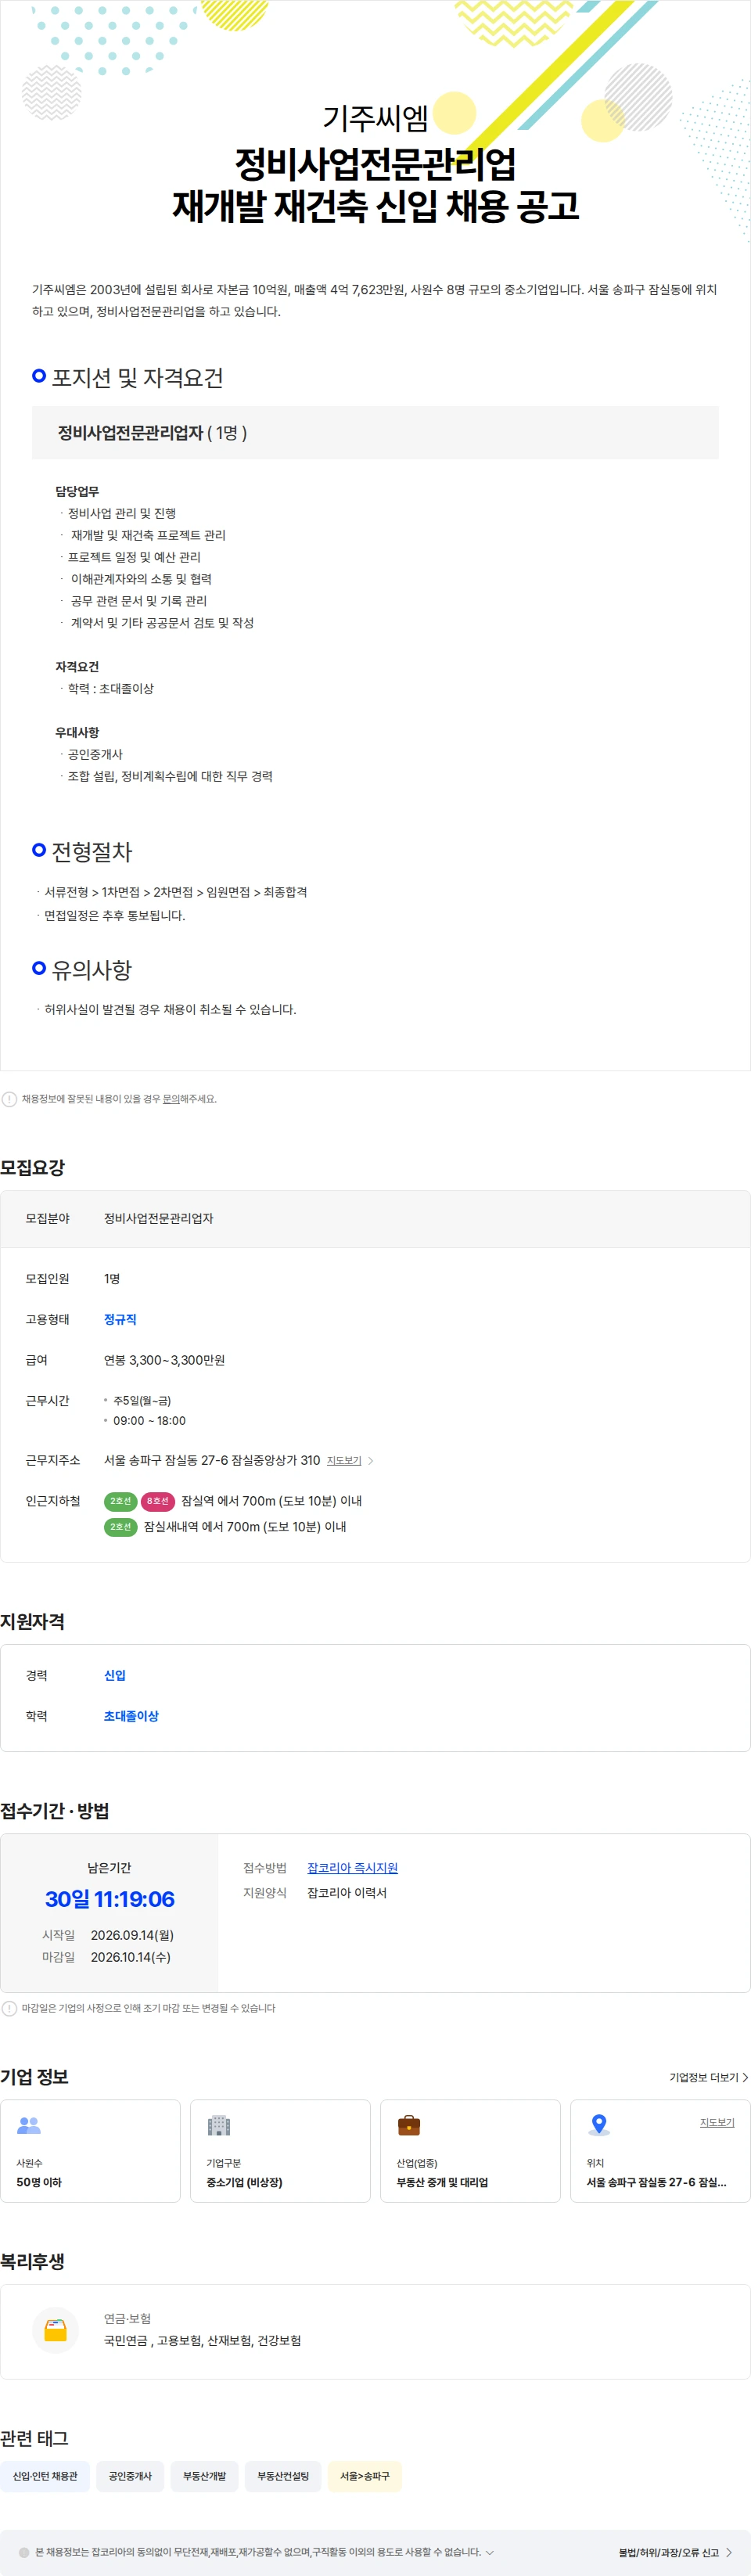
Task: Open 잡코리아 즉시지원 application link
Action: (352, 1868)
